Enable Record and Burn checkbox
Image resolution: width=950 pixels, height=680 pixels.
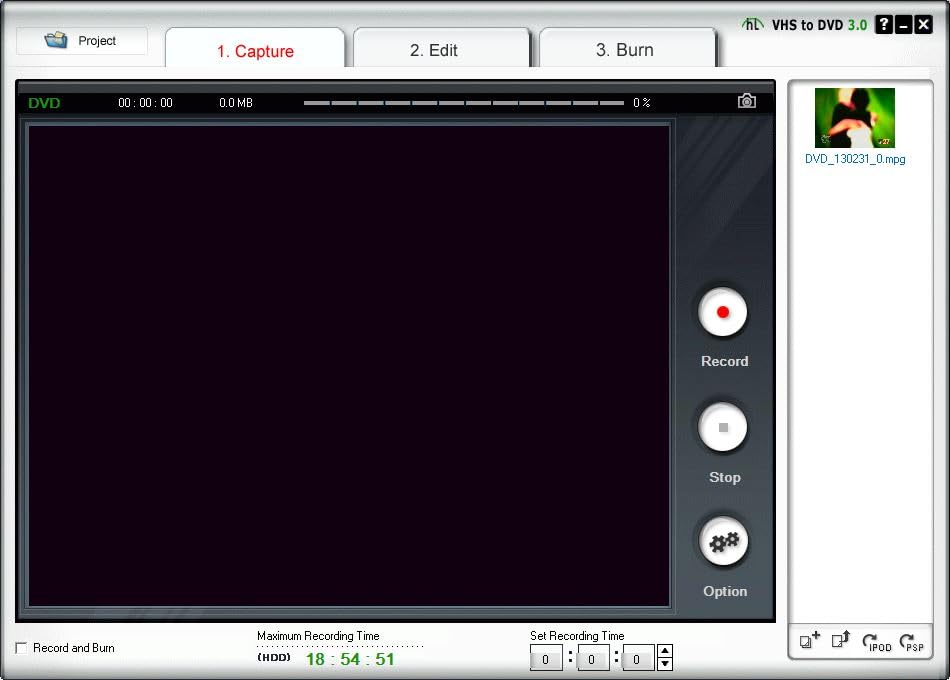(22, 648)
